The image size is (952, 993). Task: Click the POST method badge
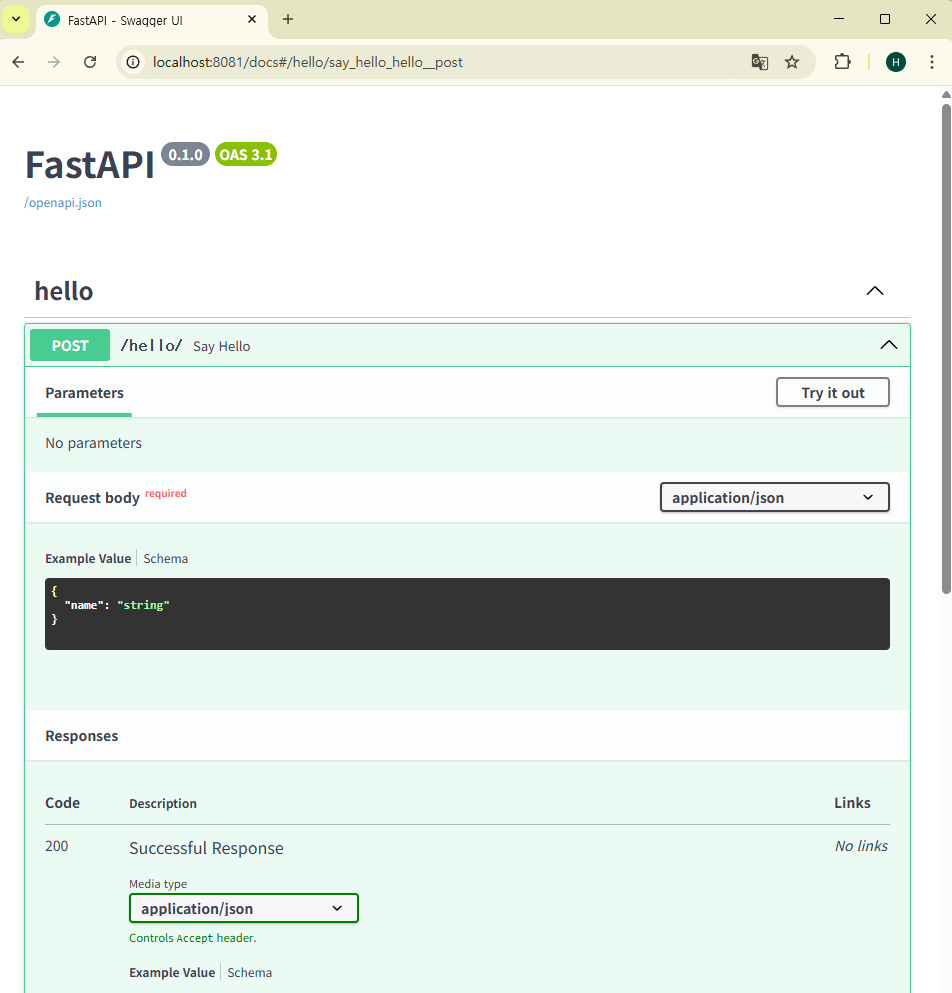(70, 345)
